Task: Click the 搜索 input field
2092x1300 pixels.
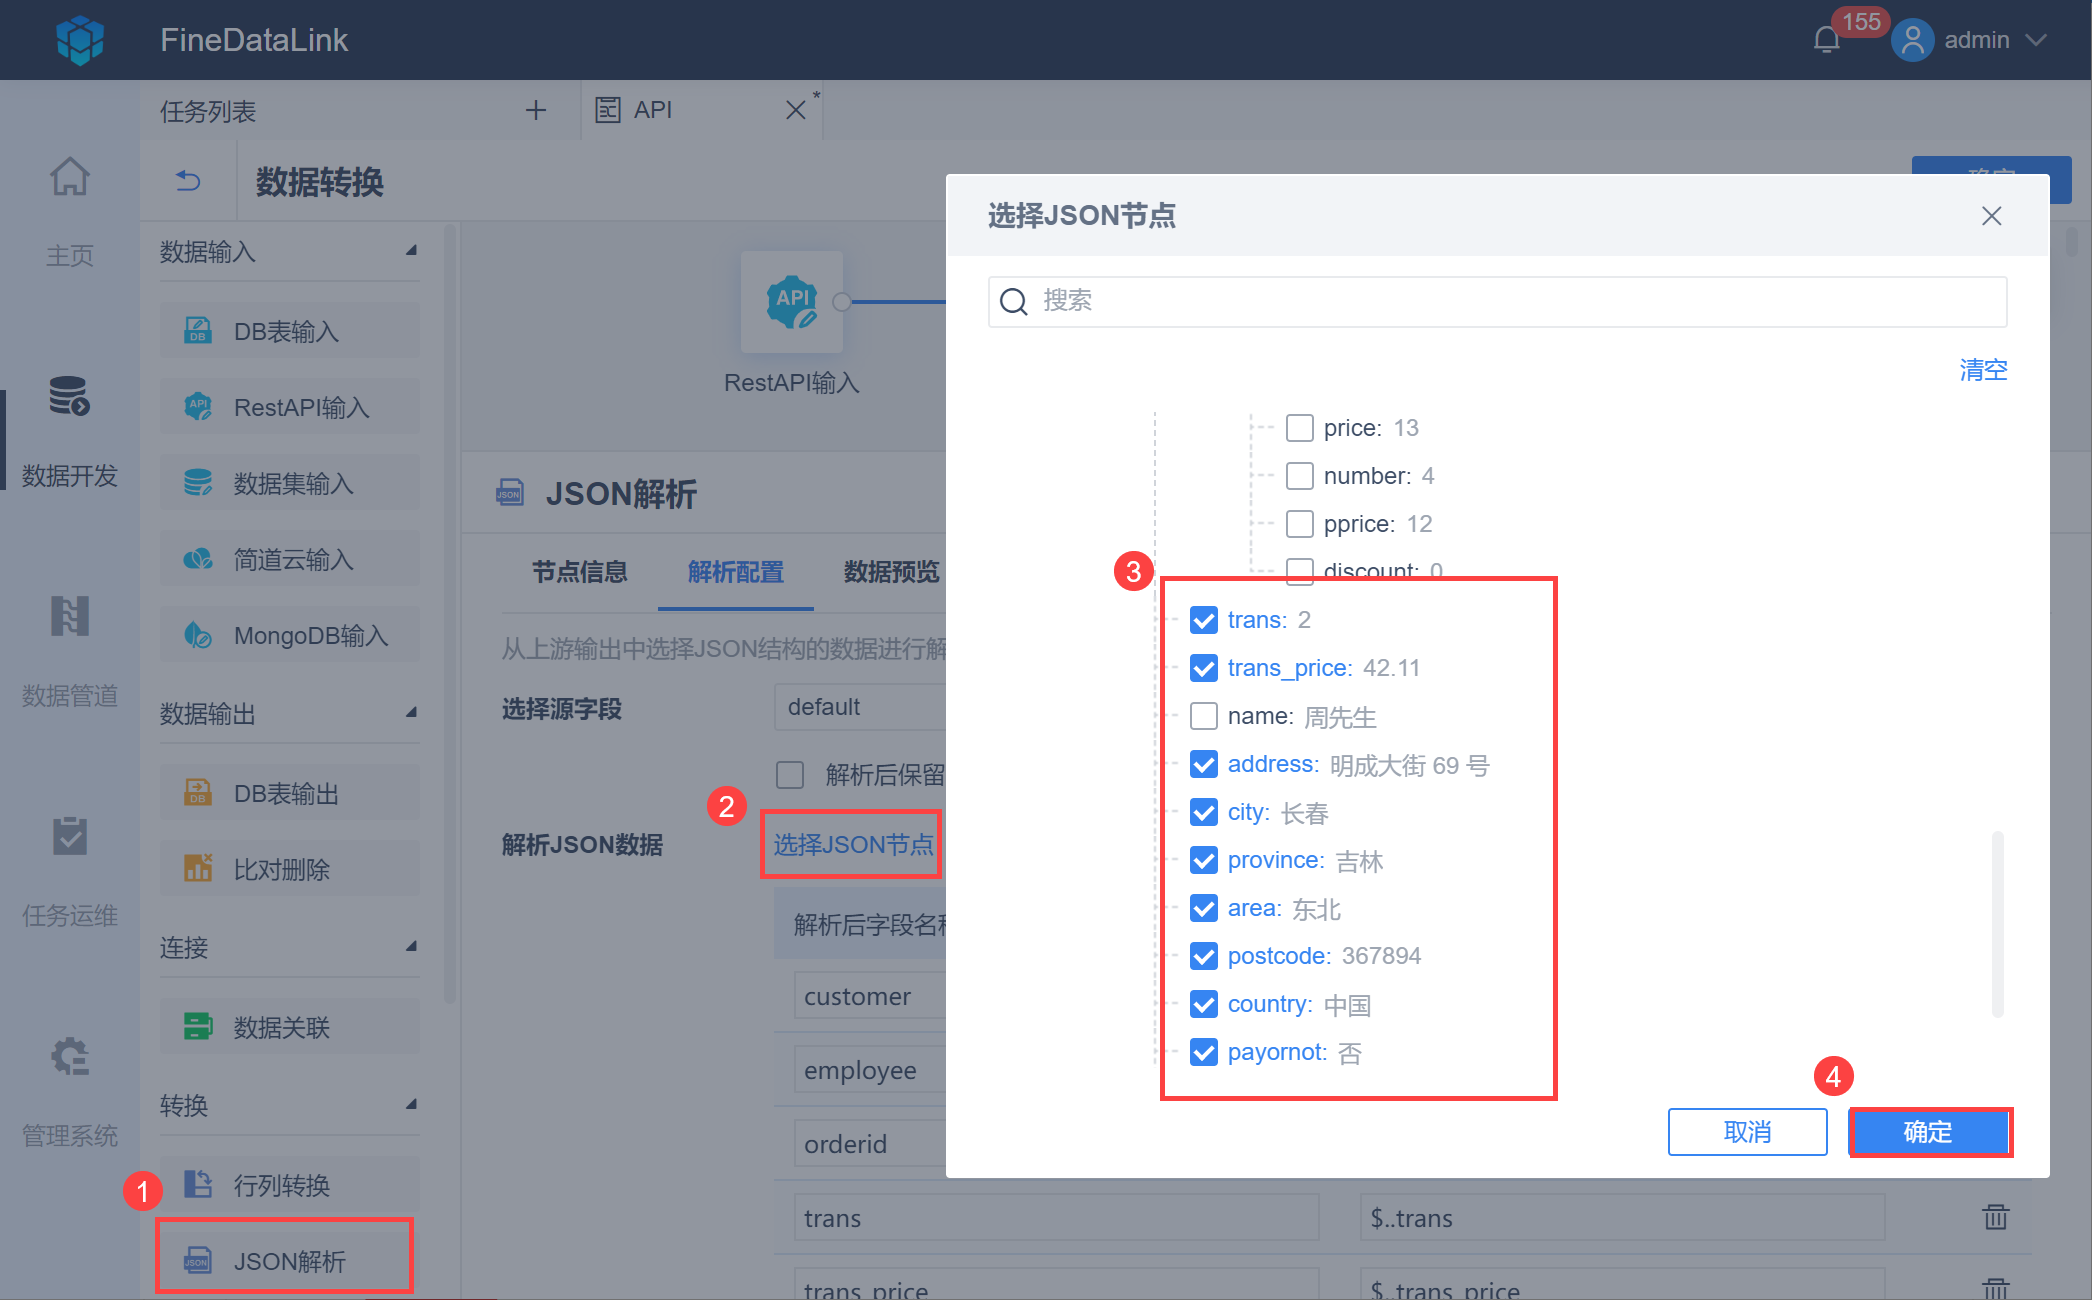Action: [x=1497, y=301]
